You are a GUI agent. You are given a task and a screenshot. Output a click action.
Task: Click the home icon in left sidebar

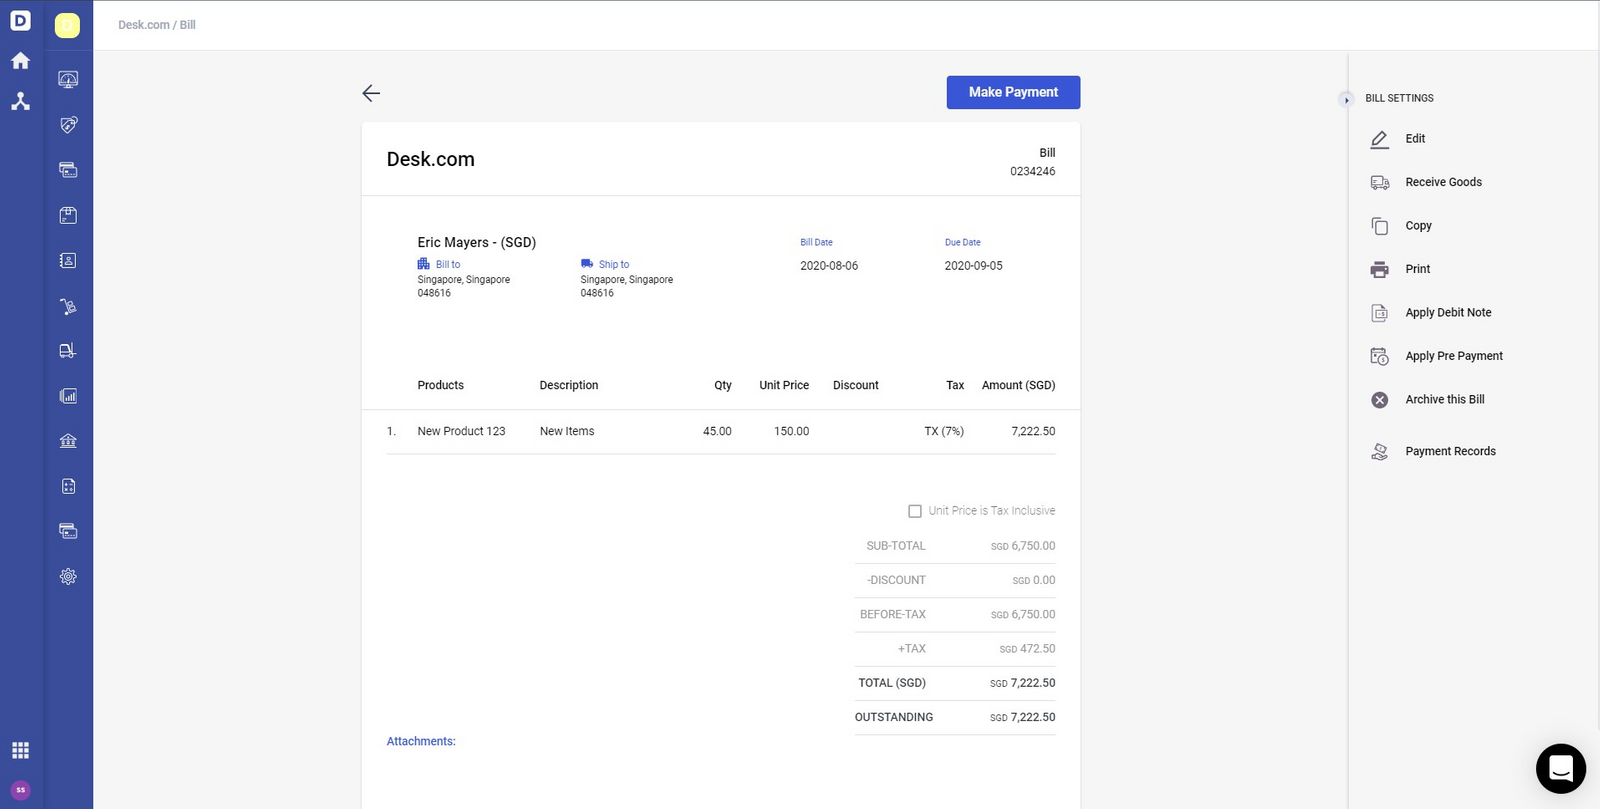click(x=20, y=61)
